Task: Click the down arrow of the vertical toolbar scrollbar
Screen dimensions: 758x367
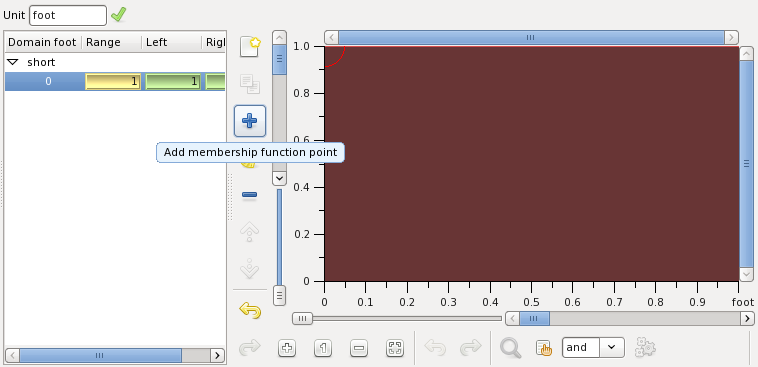Action: 279,178
